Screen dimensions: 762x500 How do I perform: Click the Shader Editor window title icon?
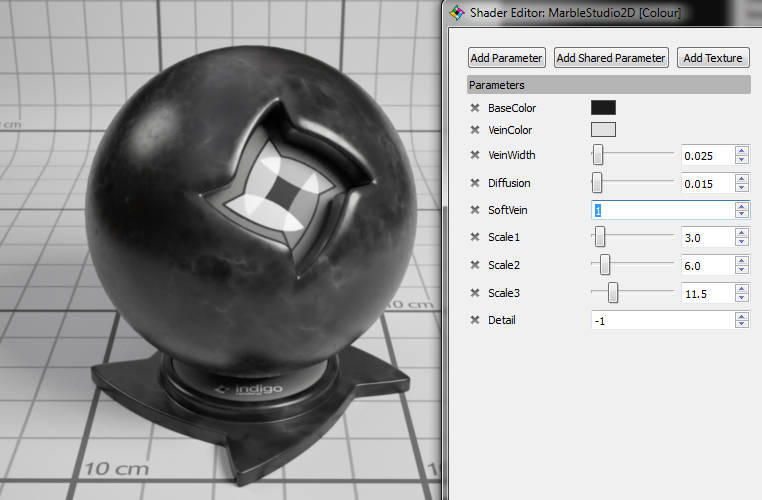[457, 12]
